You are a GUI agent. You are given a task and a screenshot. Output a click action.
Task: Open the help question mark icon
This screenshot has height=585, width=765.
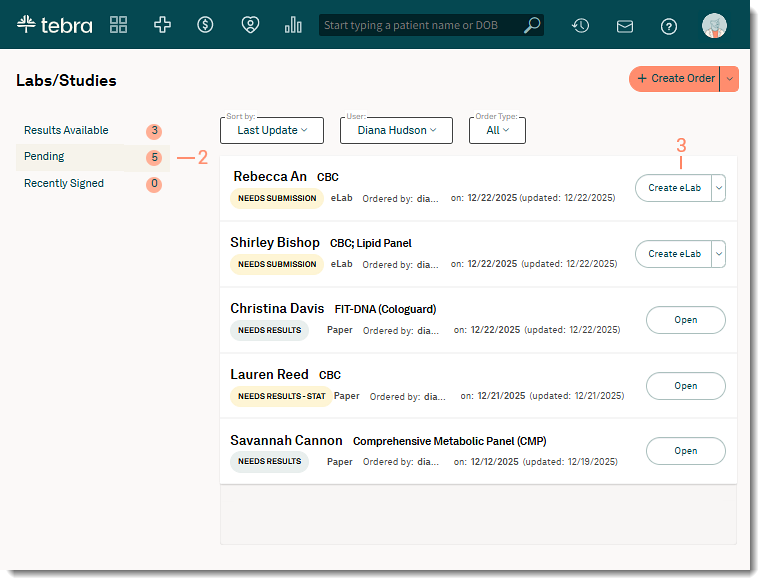[668, 26]
